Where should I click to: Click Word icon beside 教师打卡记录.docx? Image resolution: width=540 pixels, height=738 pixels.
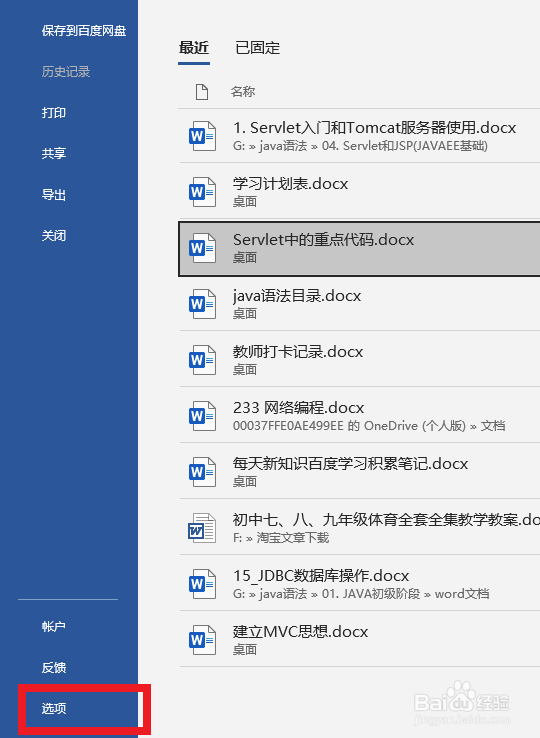[x=202, y=360]
